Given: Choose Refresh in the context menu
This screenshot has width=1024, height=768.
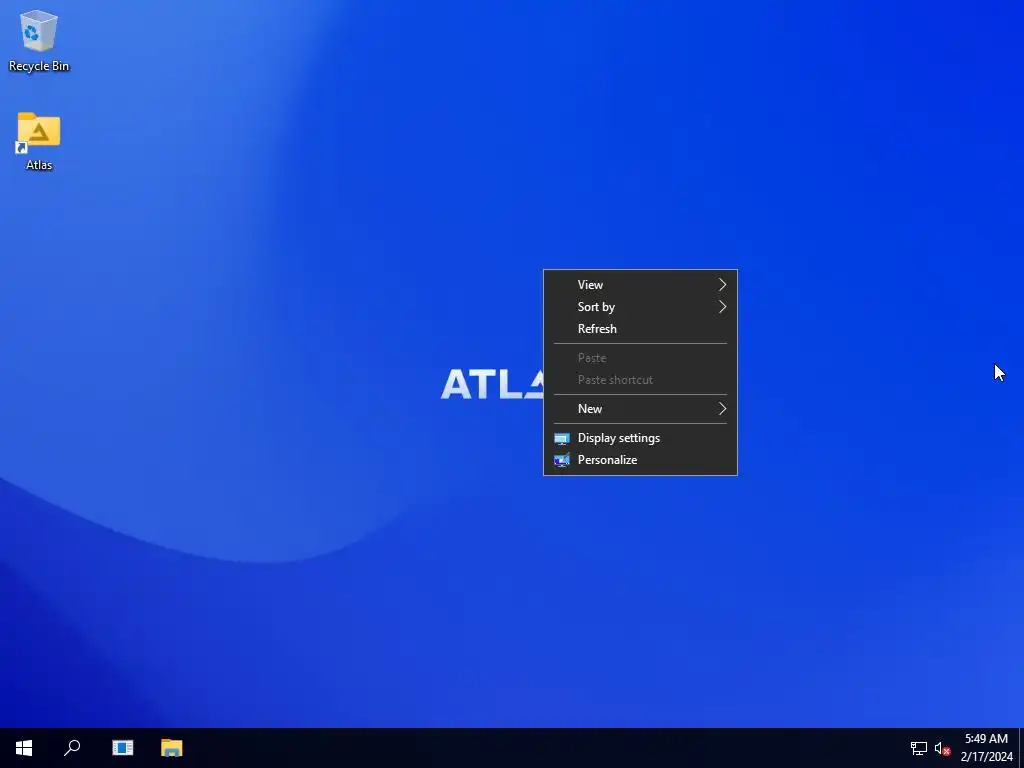Looking at the screenshot, I should pyautogui.click(x=640, y=329).
